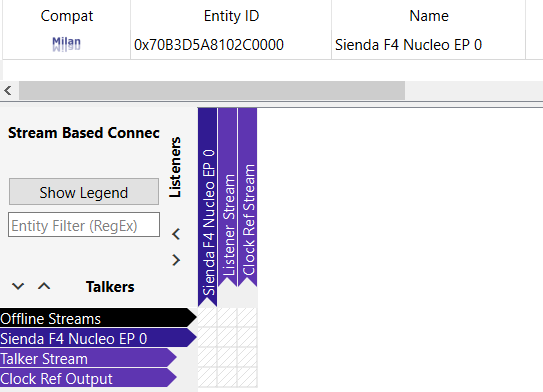Click the Milan compatibility logo icon
Image resolution: width=543 pixels, height=392 pixels.
66,44
